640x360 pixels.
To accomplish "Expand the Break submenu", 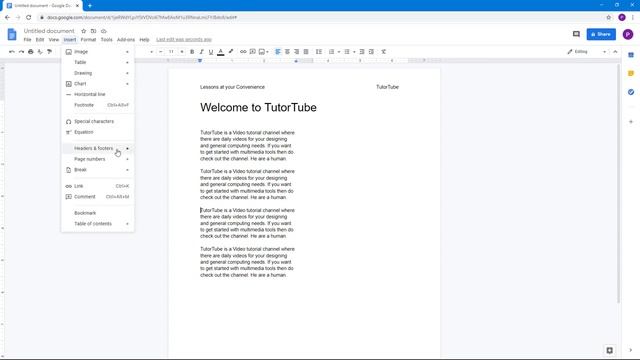I will coord(98,170).
